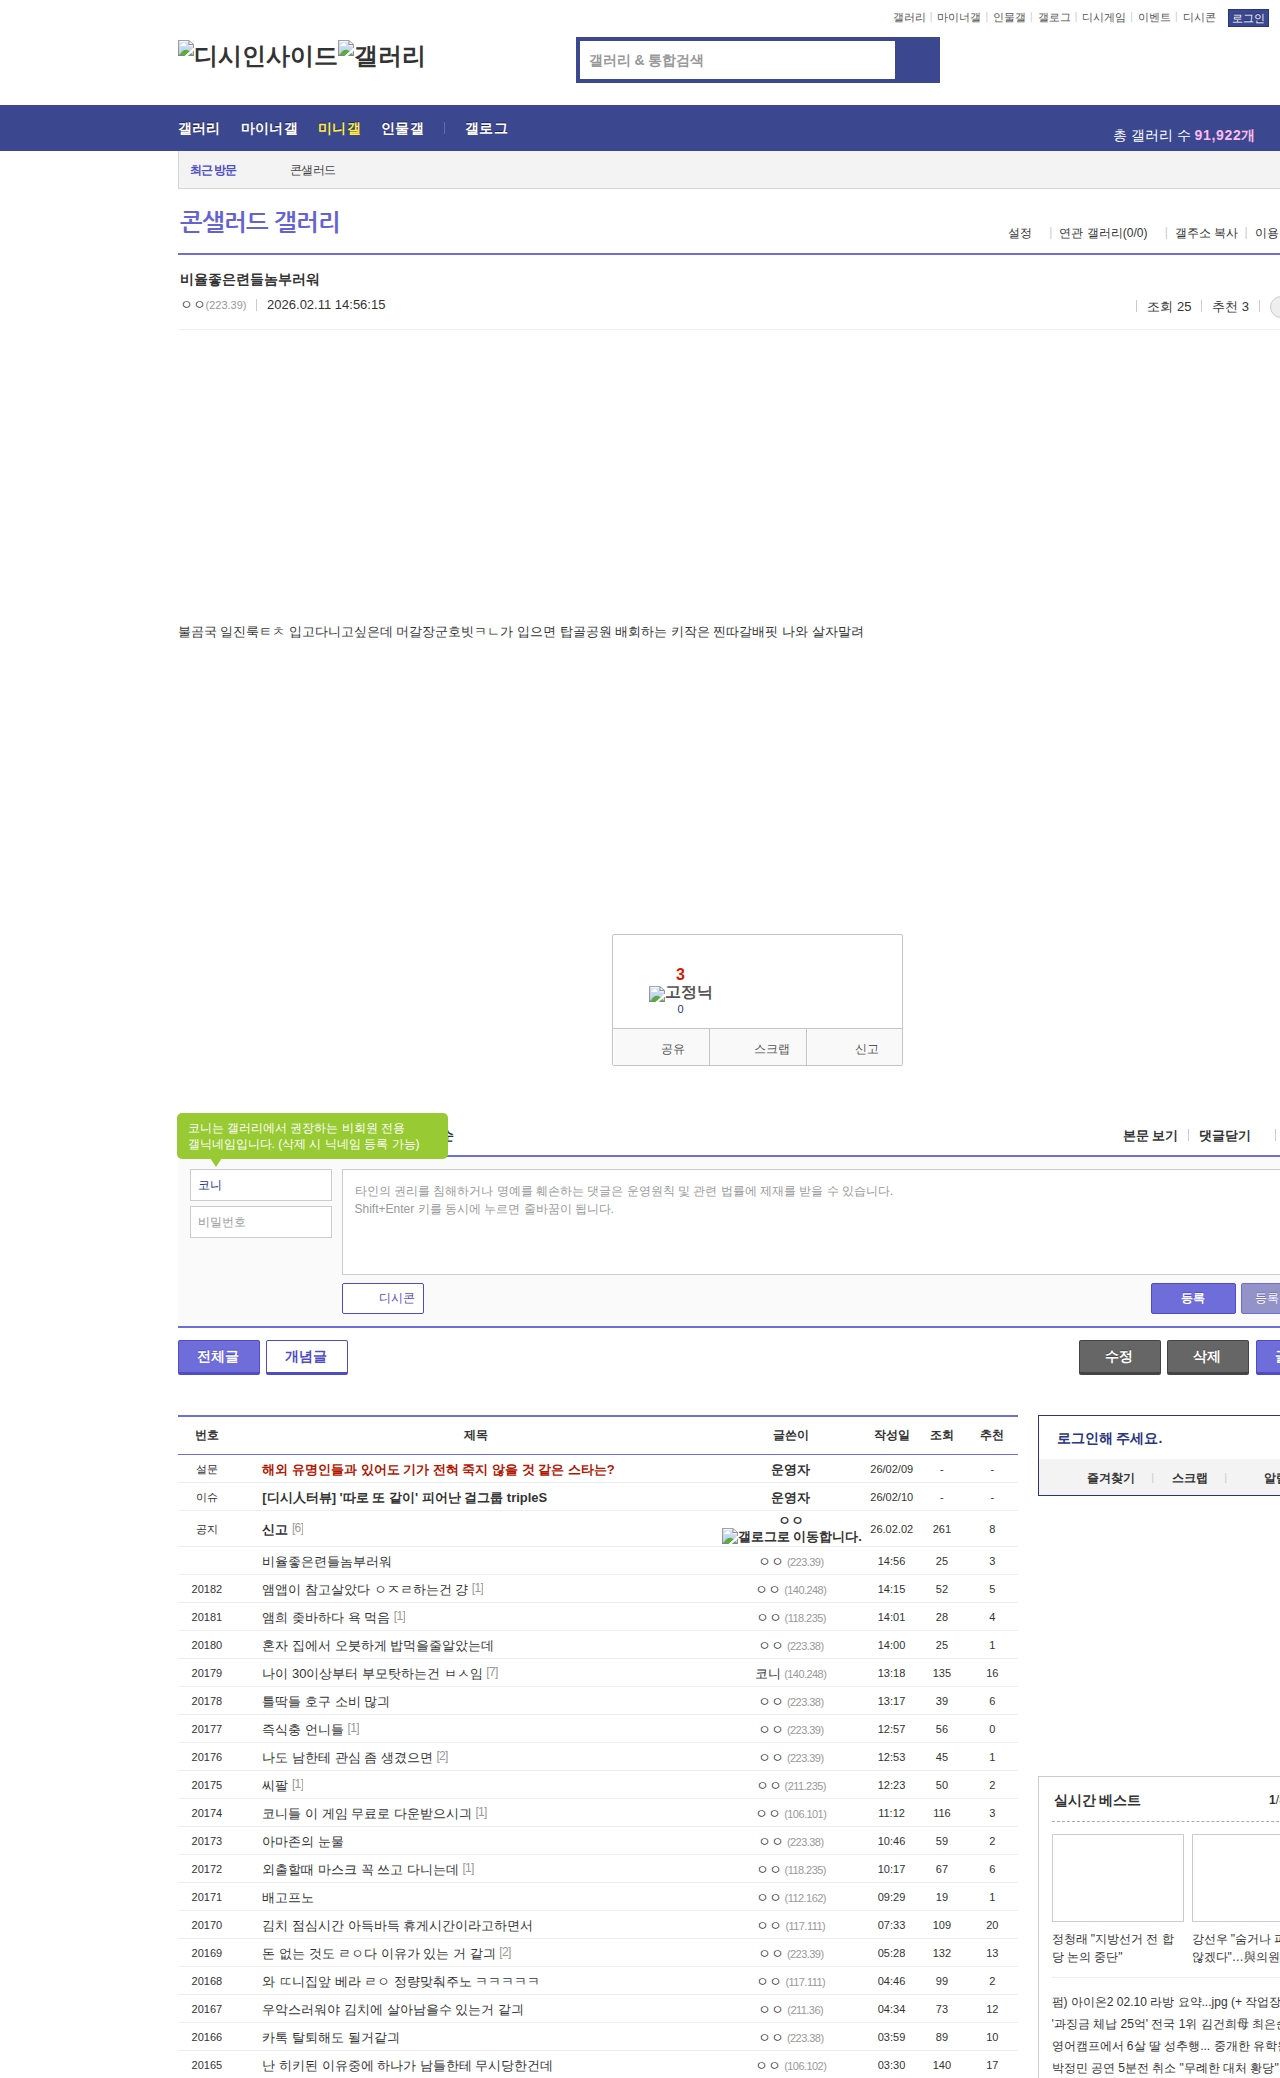
Task: Focus the 코니 nickname field
Action: pos(261,1185)
